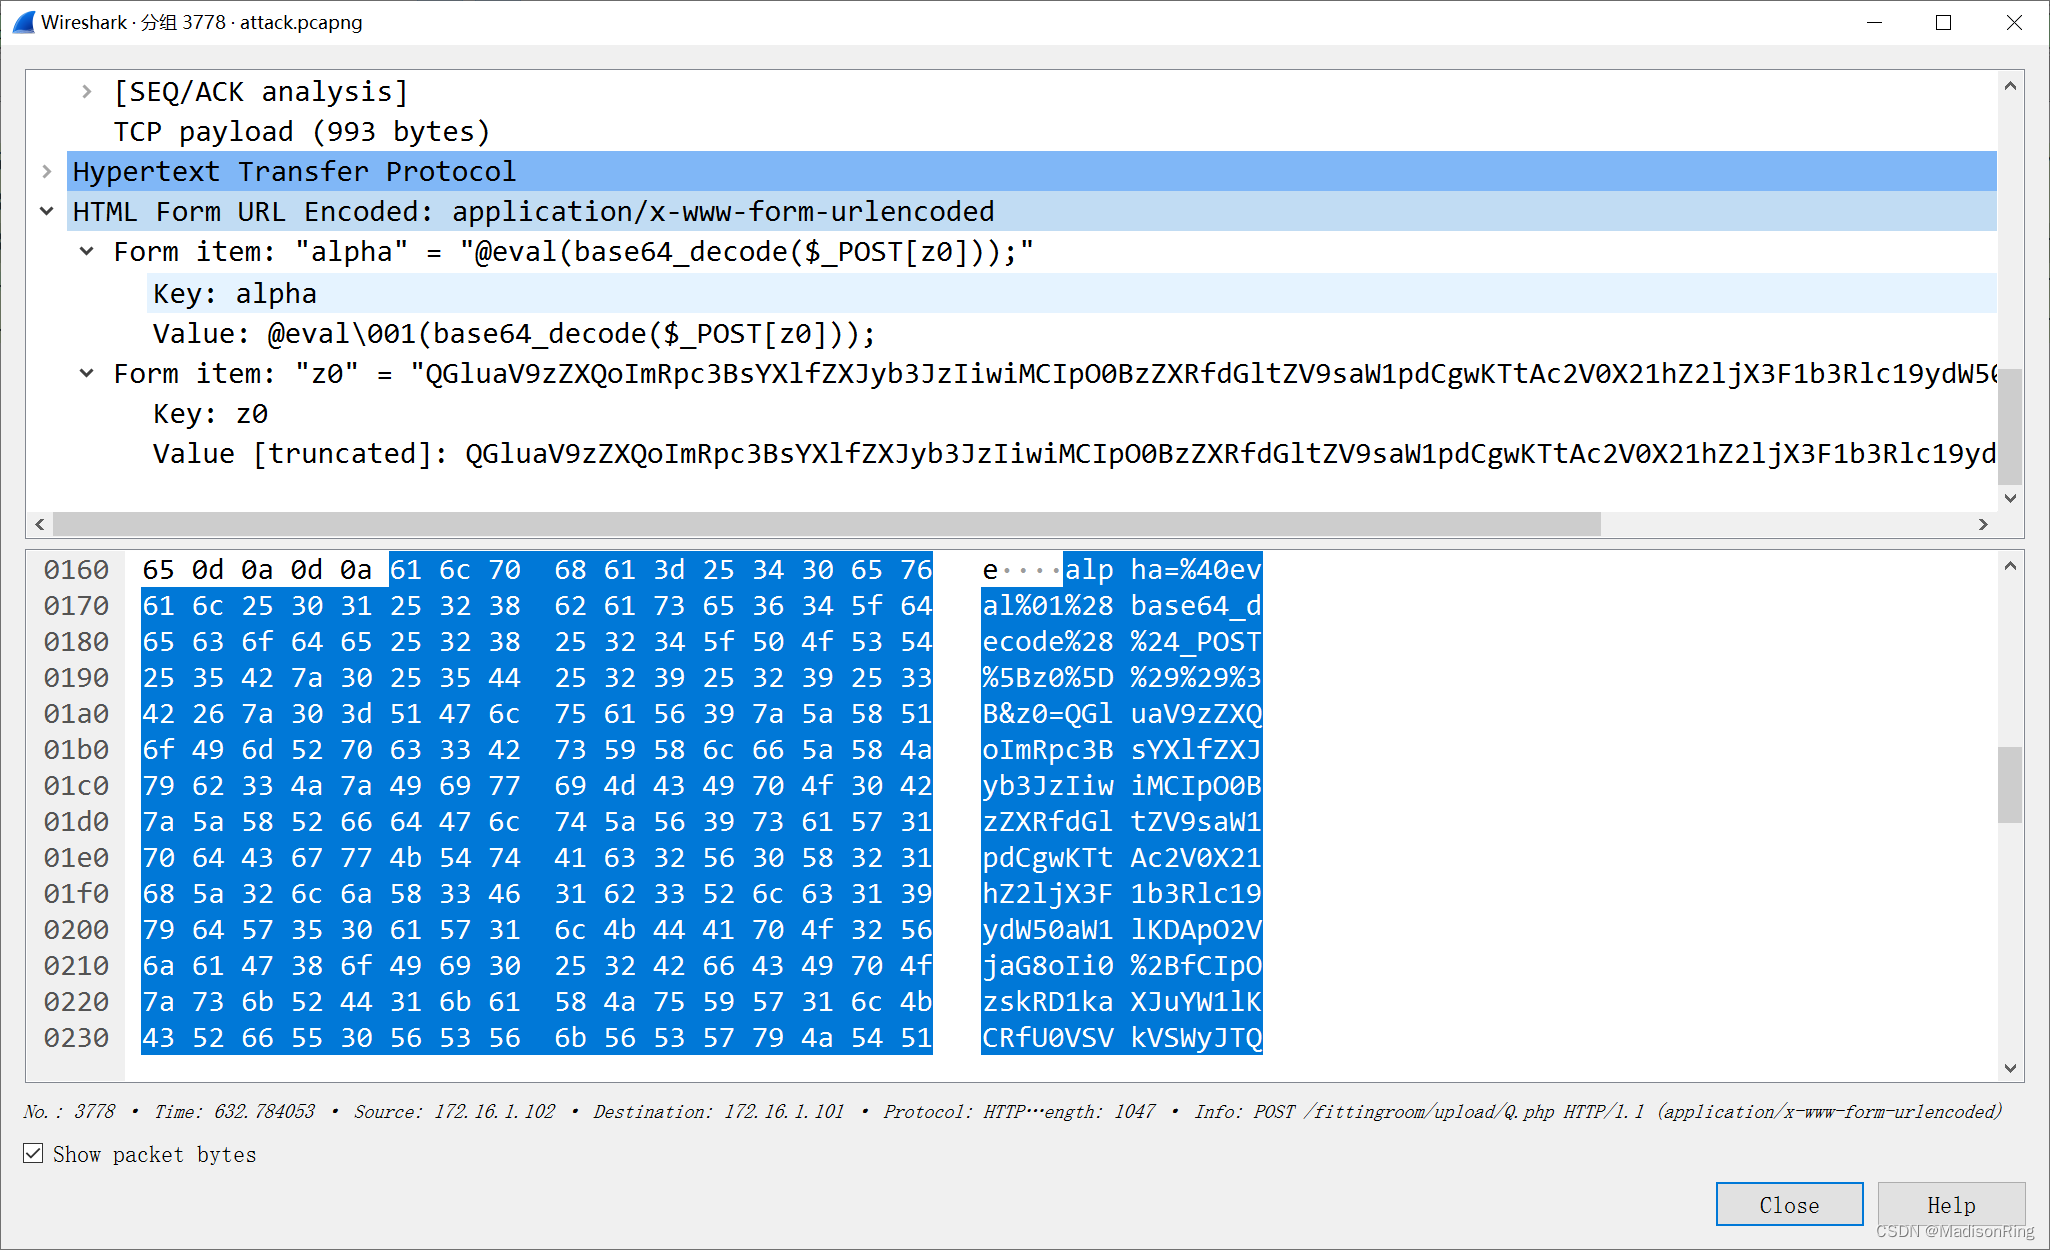Click the right arrow of horizontal scrollbar
Viewport: 2050px width, 1250px height.
click(x=1984, y=524)
